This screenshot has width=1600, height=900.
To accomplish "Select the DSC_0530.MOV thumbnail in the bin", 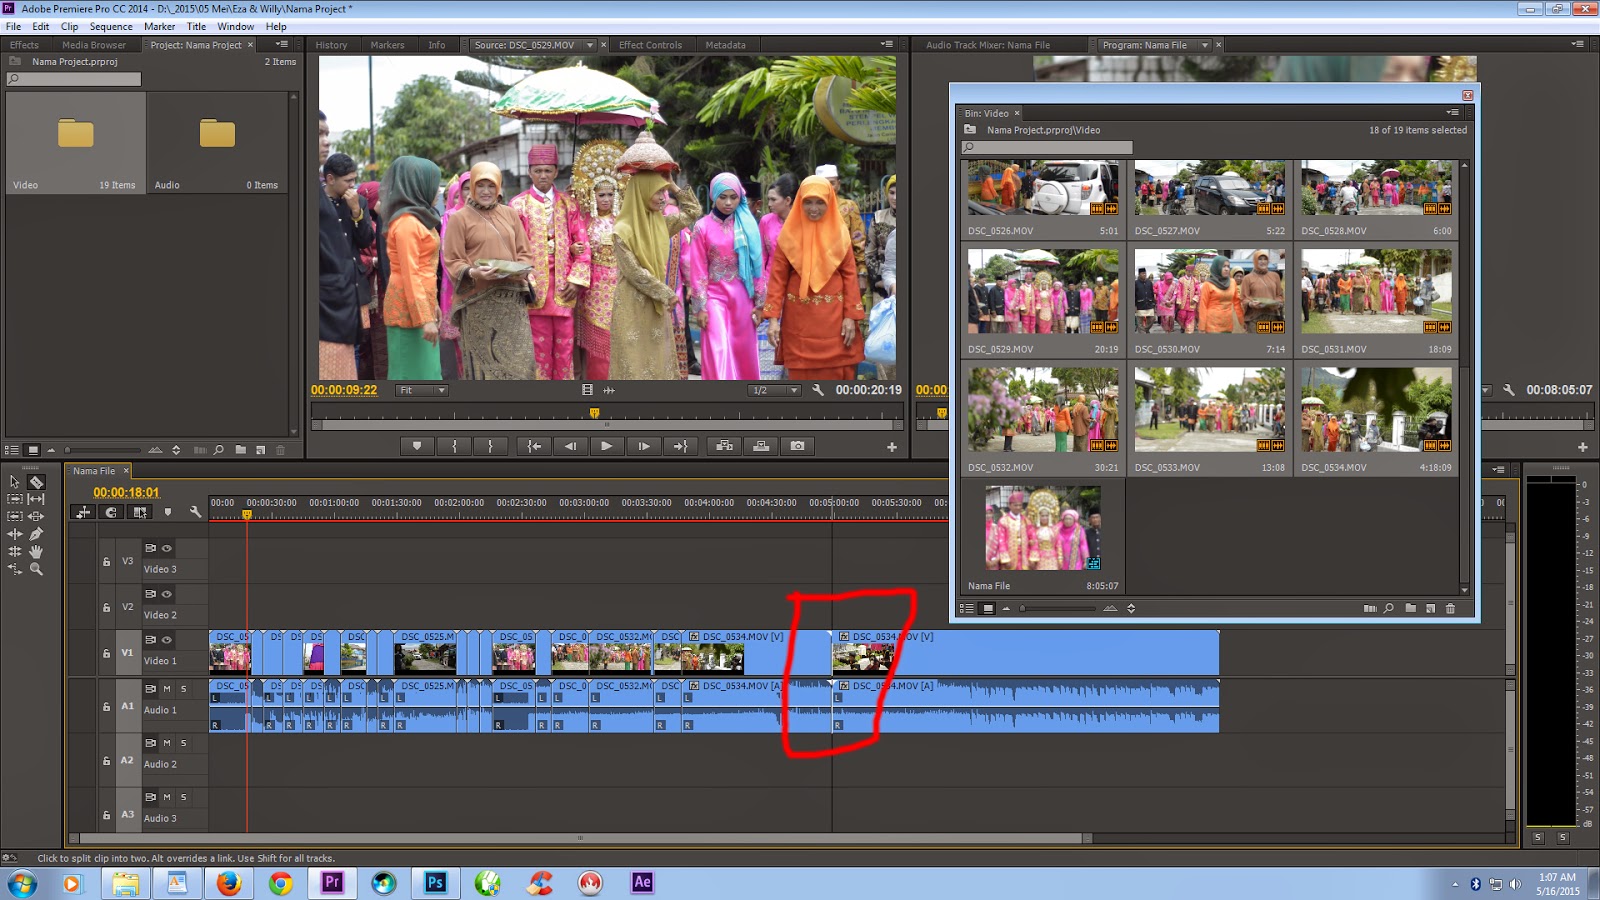I will (x=1208, y=295).
